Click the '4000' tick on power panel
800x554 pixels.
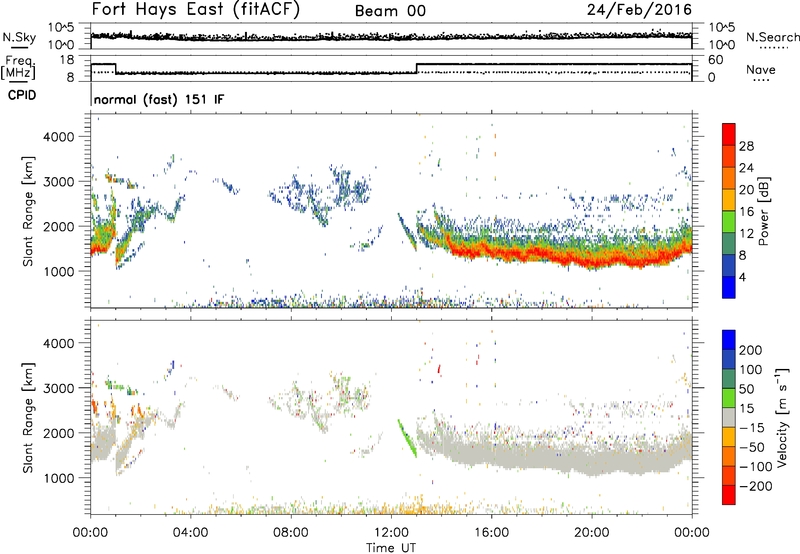[x=59, y=137]
